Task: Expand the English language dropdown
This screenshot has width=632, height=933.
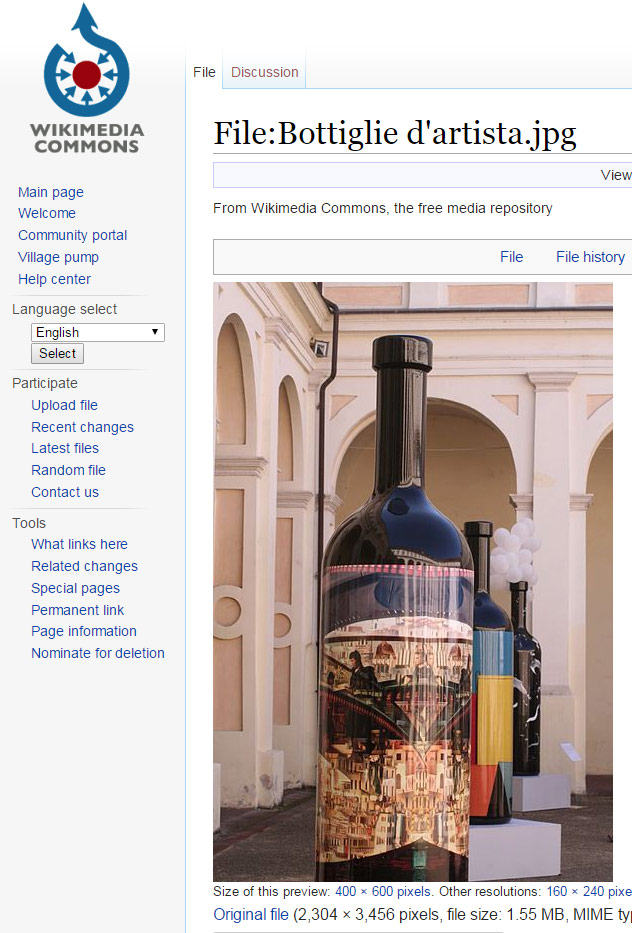Action: pos(98,332)
